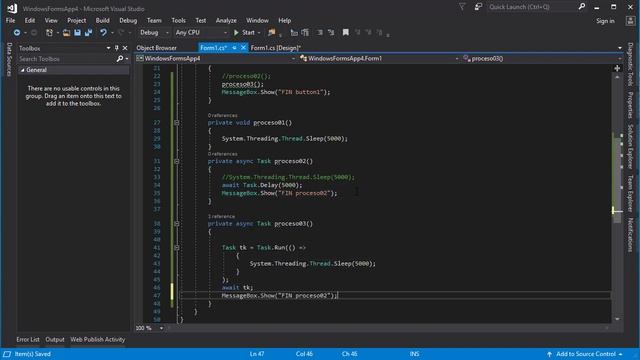Toggle pin on the Form1.cs tab
This screenshot has width=640, height=360.
[x=234, y=48]
